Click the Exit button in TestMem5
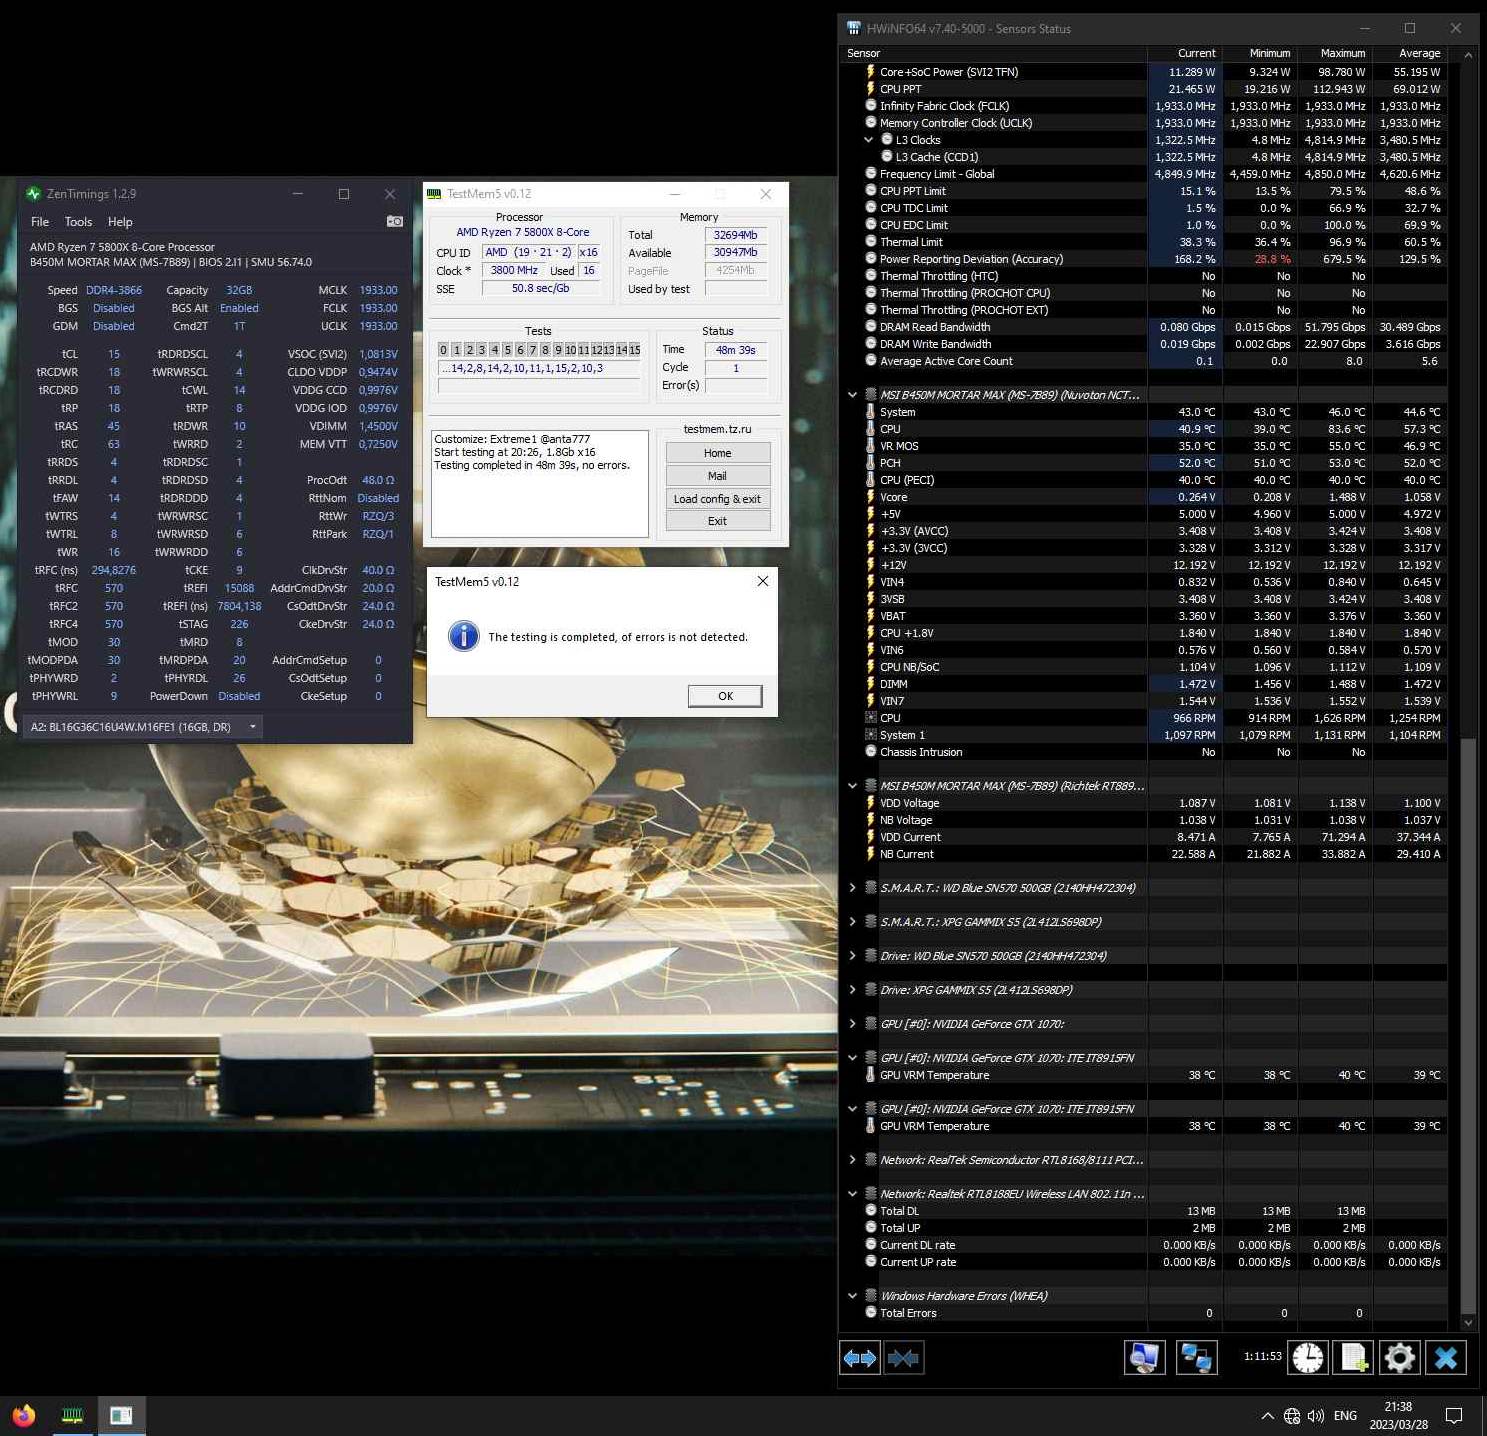 (x=717, y=521)
